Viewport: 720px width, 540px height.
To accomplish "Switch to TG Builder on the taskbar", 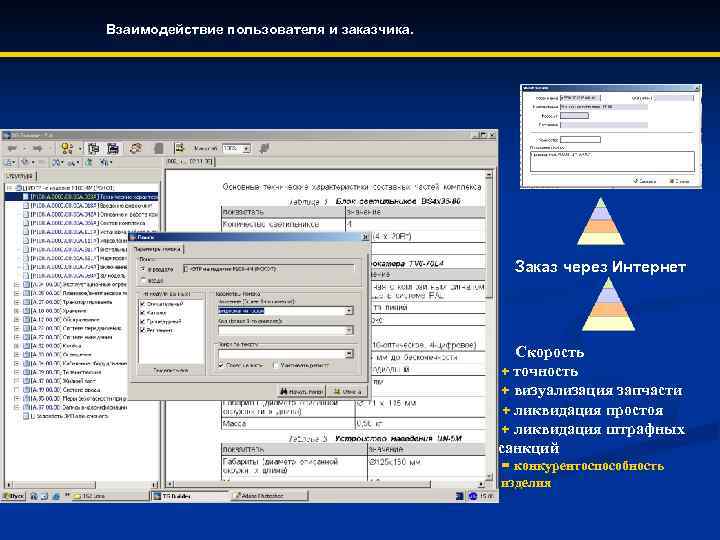I will click(189, 496).
